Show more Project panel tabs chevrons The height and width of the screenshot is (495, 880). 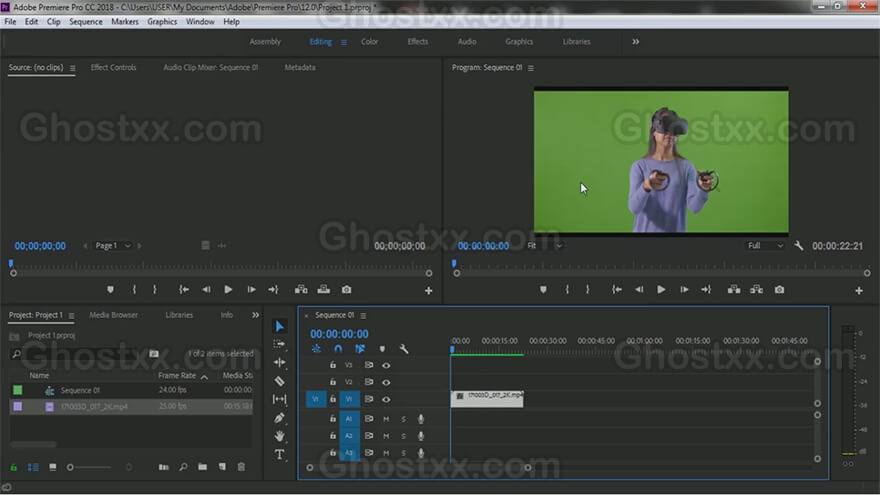(255, 315)
